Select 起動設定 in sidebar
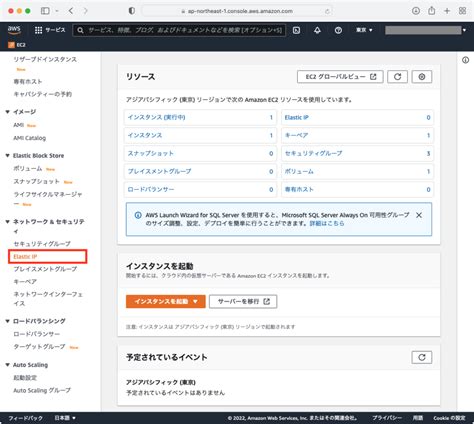Screen dimensions: 474x424 25,378
